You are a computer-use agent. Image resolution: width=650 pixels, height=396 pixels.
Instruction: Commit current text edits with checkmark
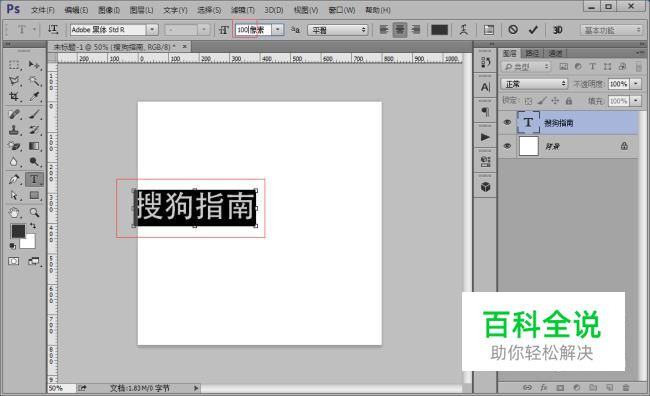pyautogui.click(x=533, y=29)
